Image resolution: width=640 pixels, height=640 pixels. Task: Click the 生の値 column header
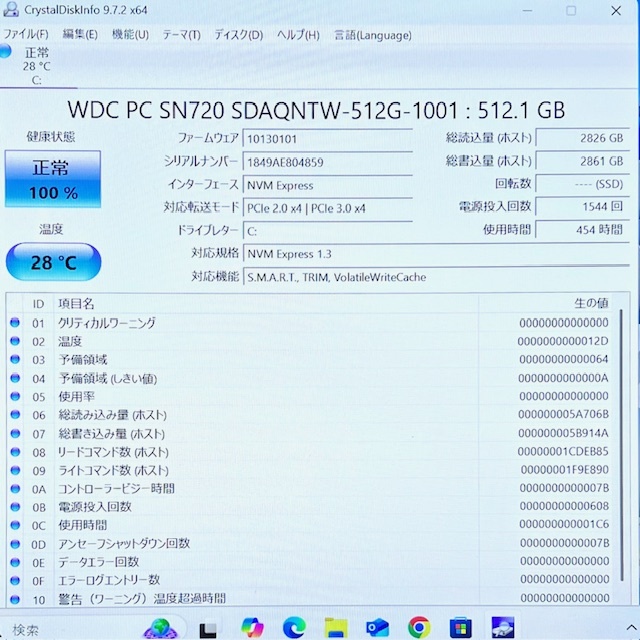591,303
